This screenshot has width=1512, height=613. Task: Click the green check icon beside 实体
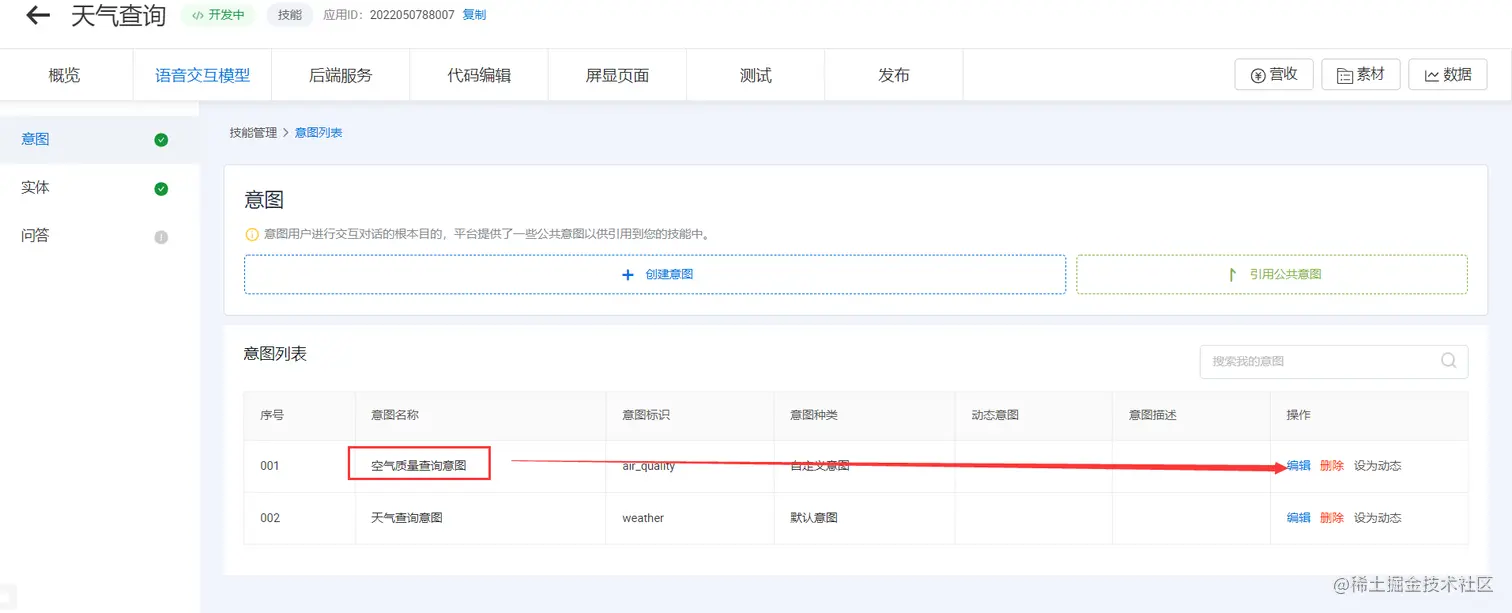click(161, 189)
